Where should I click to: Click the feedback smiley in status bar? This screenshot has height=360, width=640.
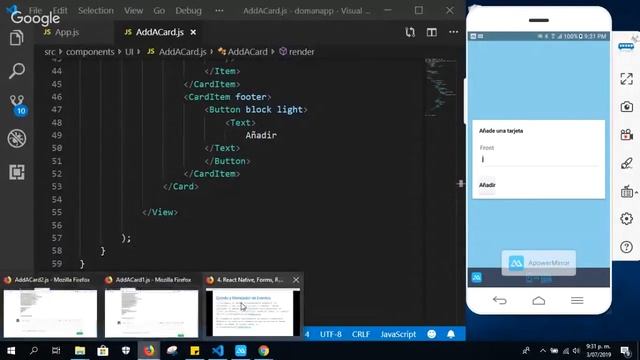[x=431, y=334]
